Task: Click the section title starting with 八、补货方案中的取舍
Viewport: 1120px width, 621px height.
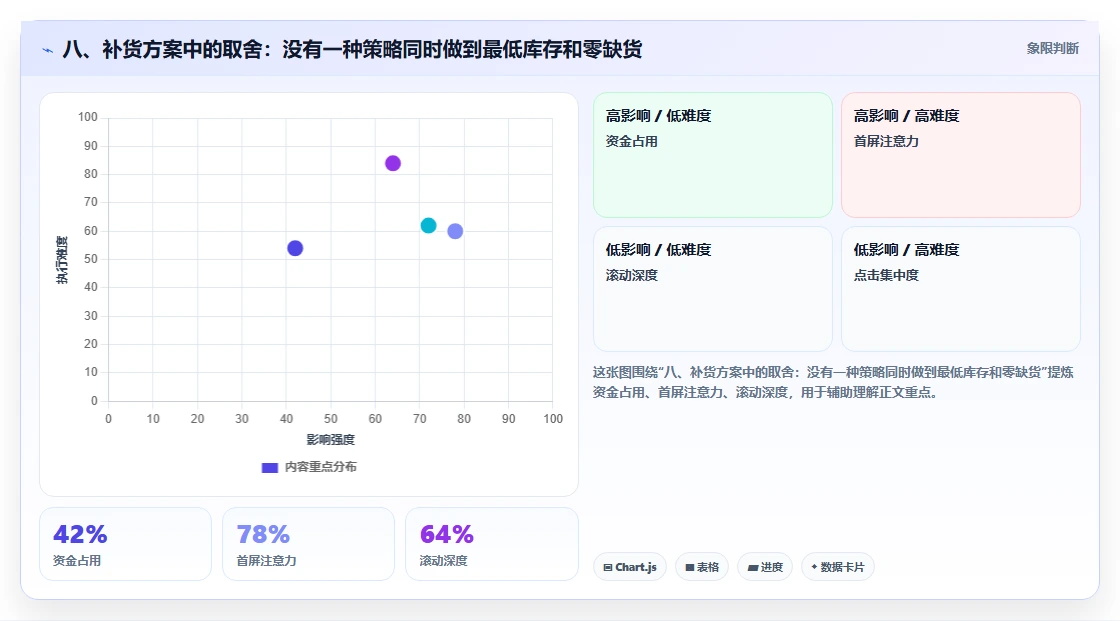Action: [352, 49]
